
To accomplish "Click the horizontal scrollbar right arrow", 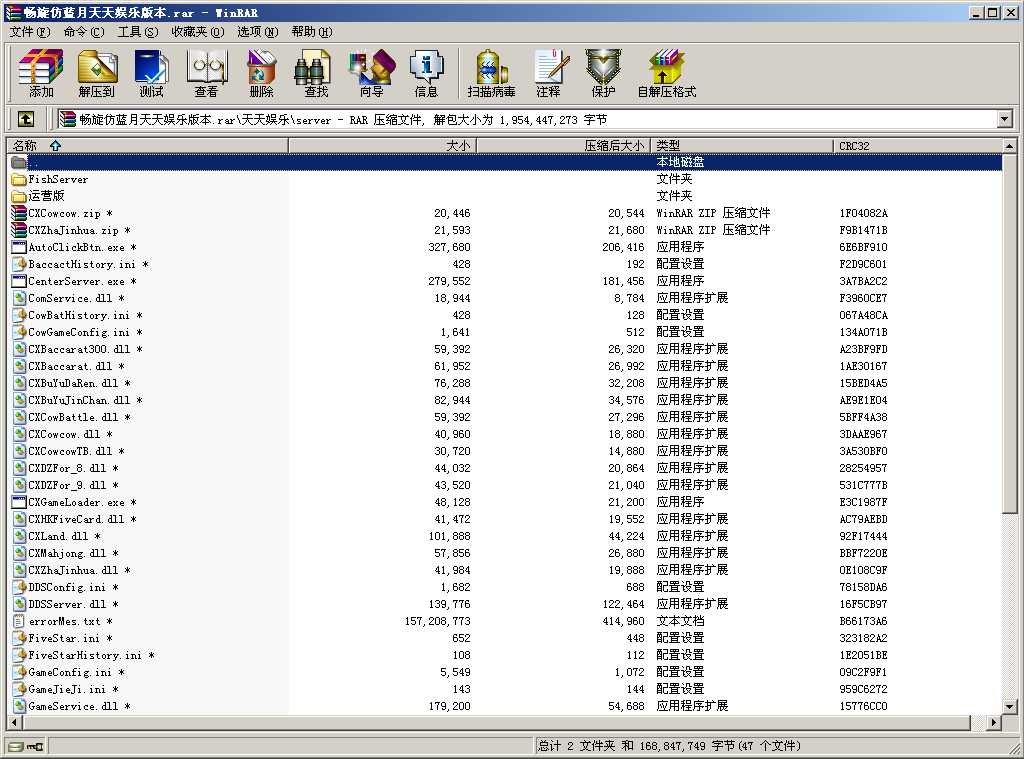I will point(994,722).
